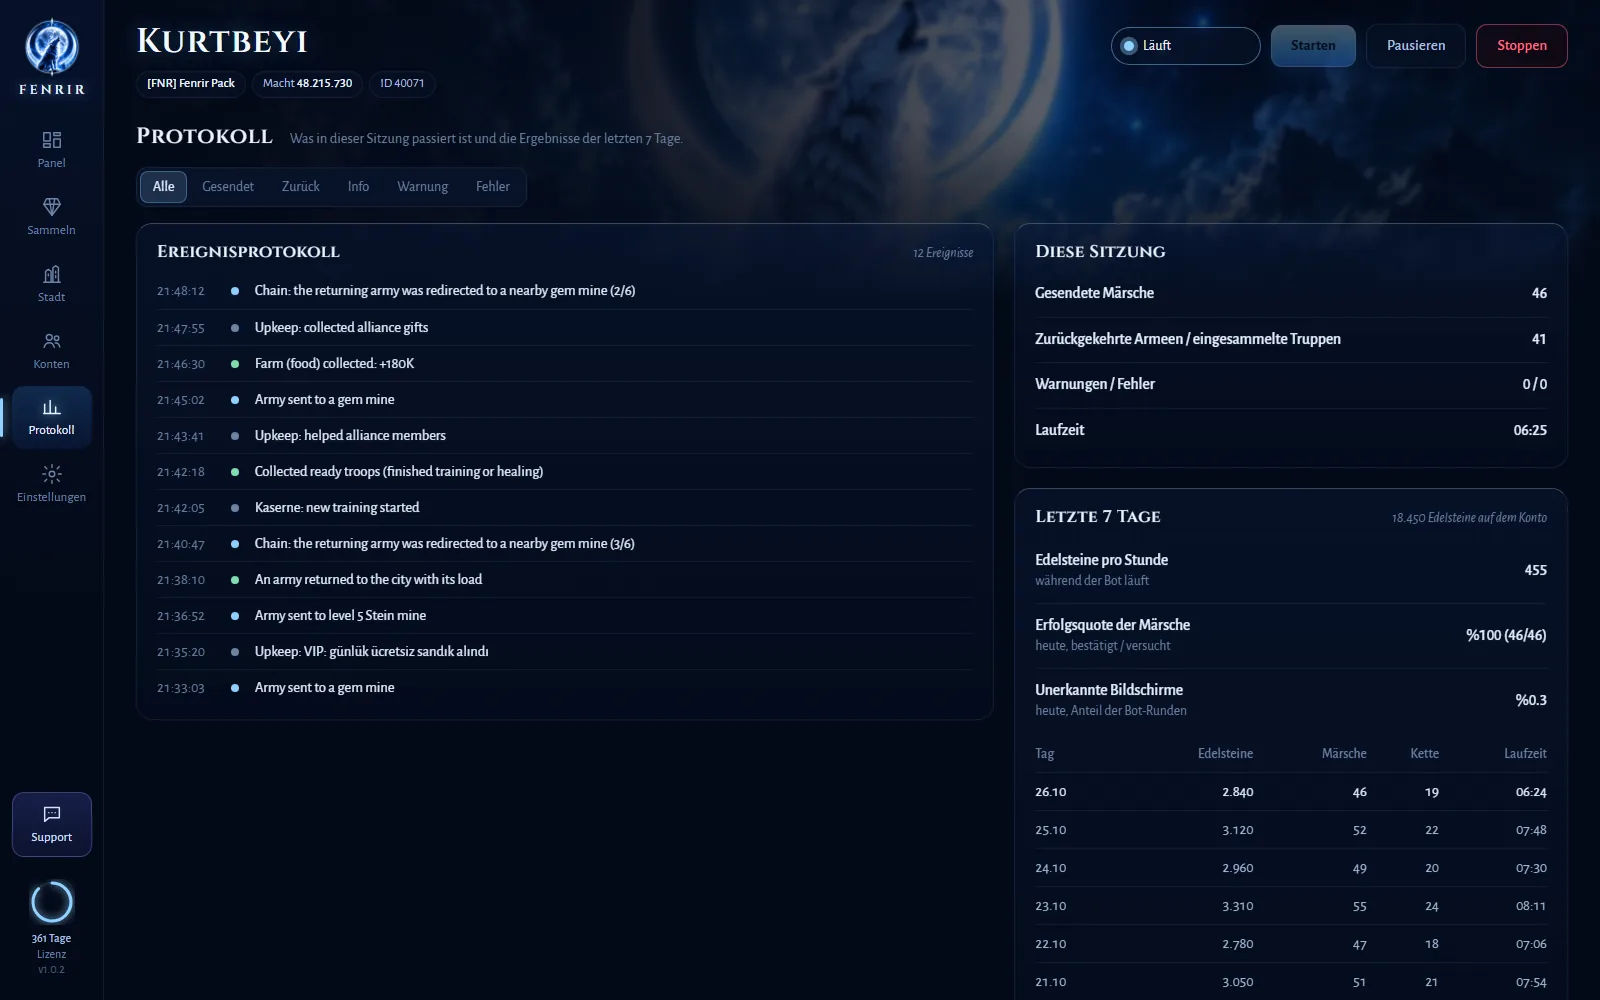The height and width of the screenshot is (1000, 1600).
Task: Select the 'Upkeep: VIP' log entry
Action: pos(565,652)
